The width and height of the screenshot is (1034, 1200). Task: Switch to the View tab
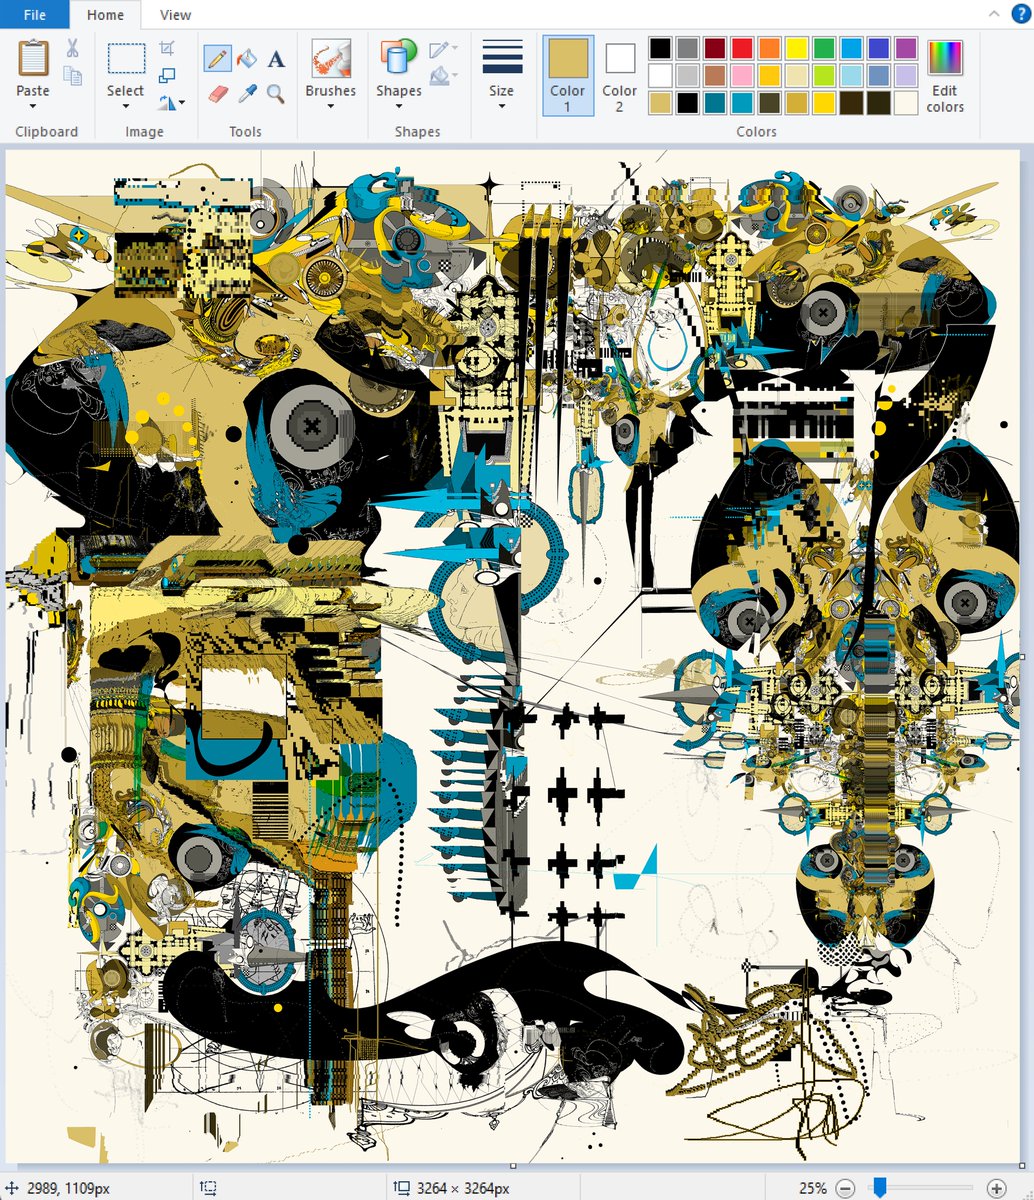(174, 15)
